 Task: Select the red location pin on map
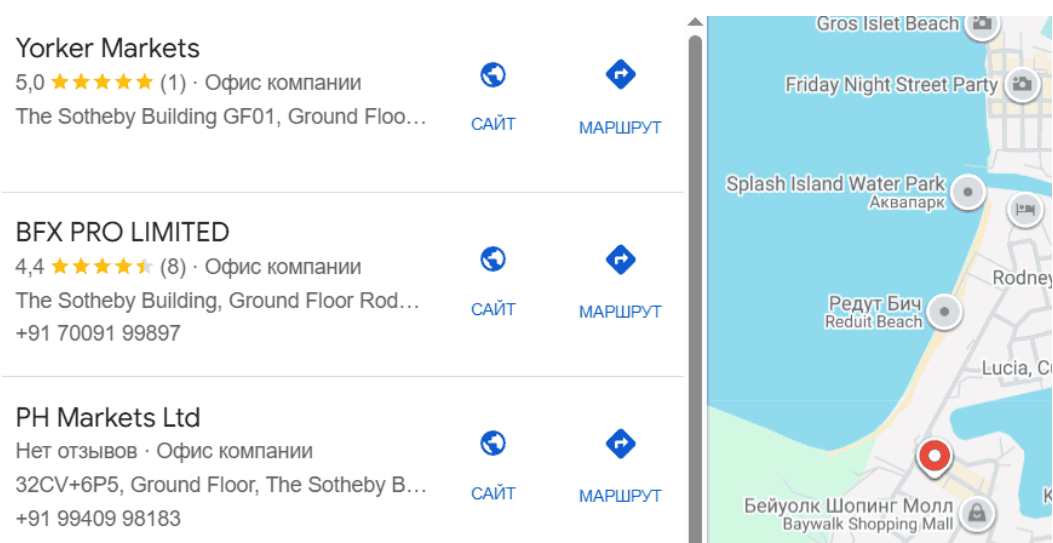pyautogui.click(x=934, y=458)
